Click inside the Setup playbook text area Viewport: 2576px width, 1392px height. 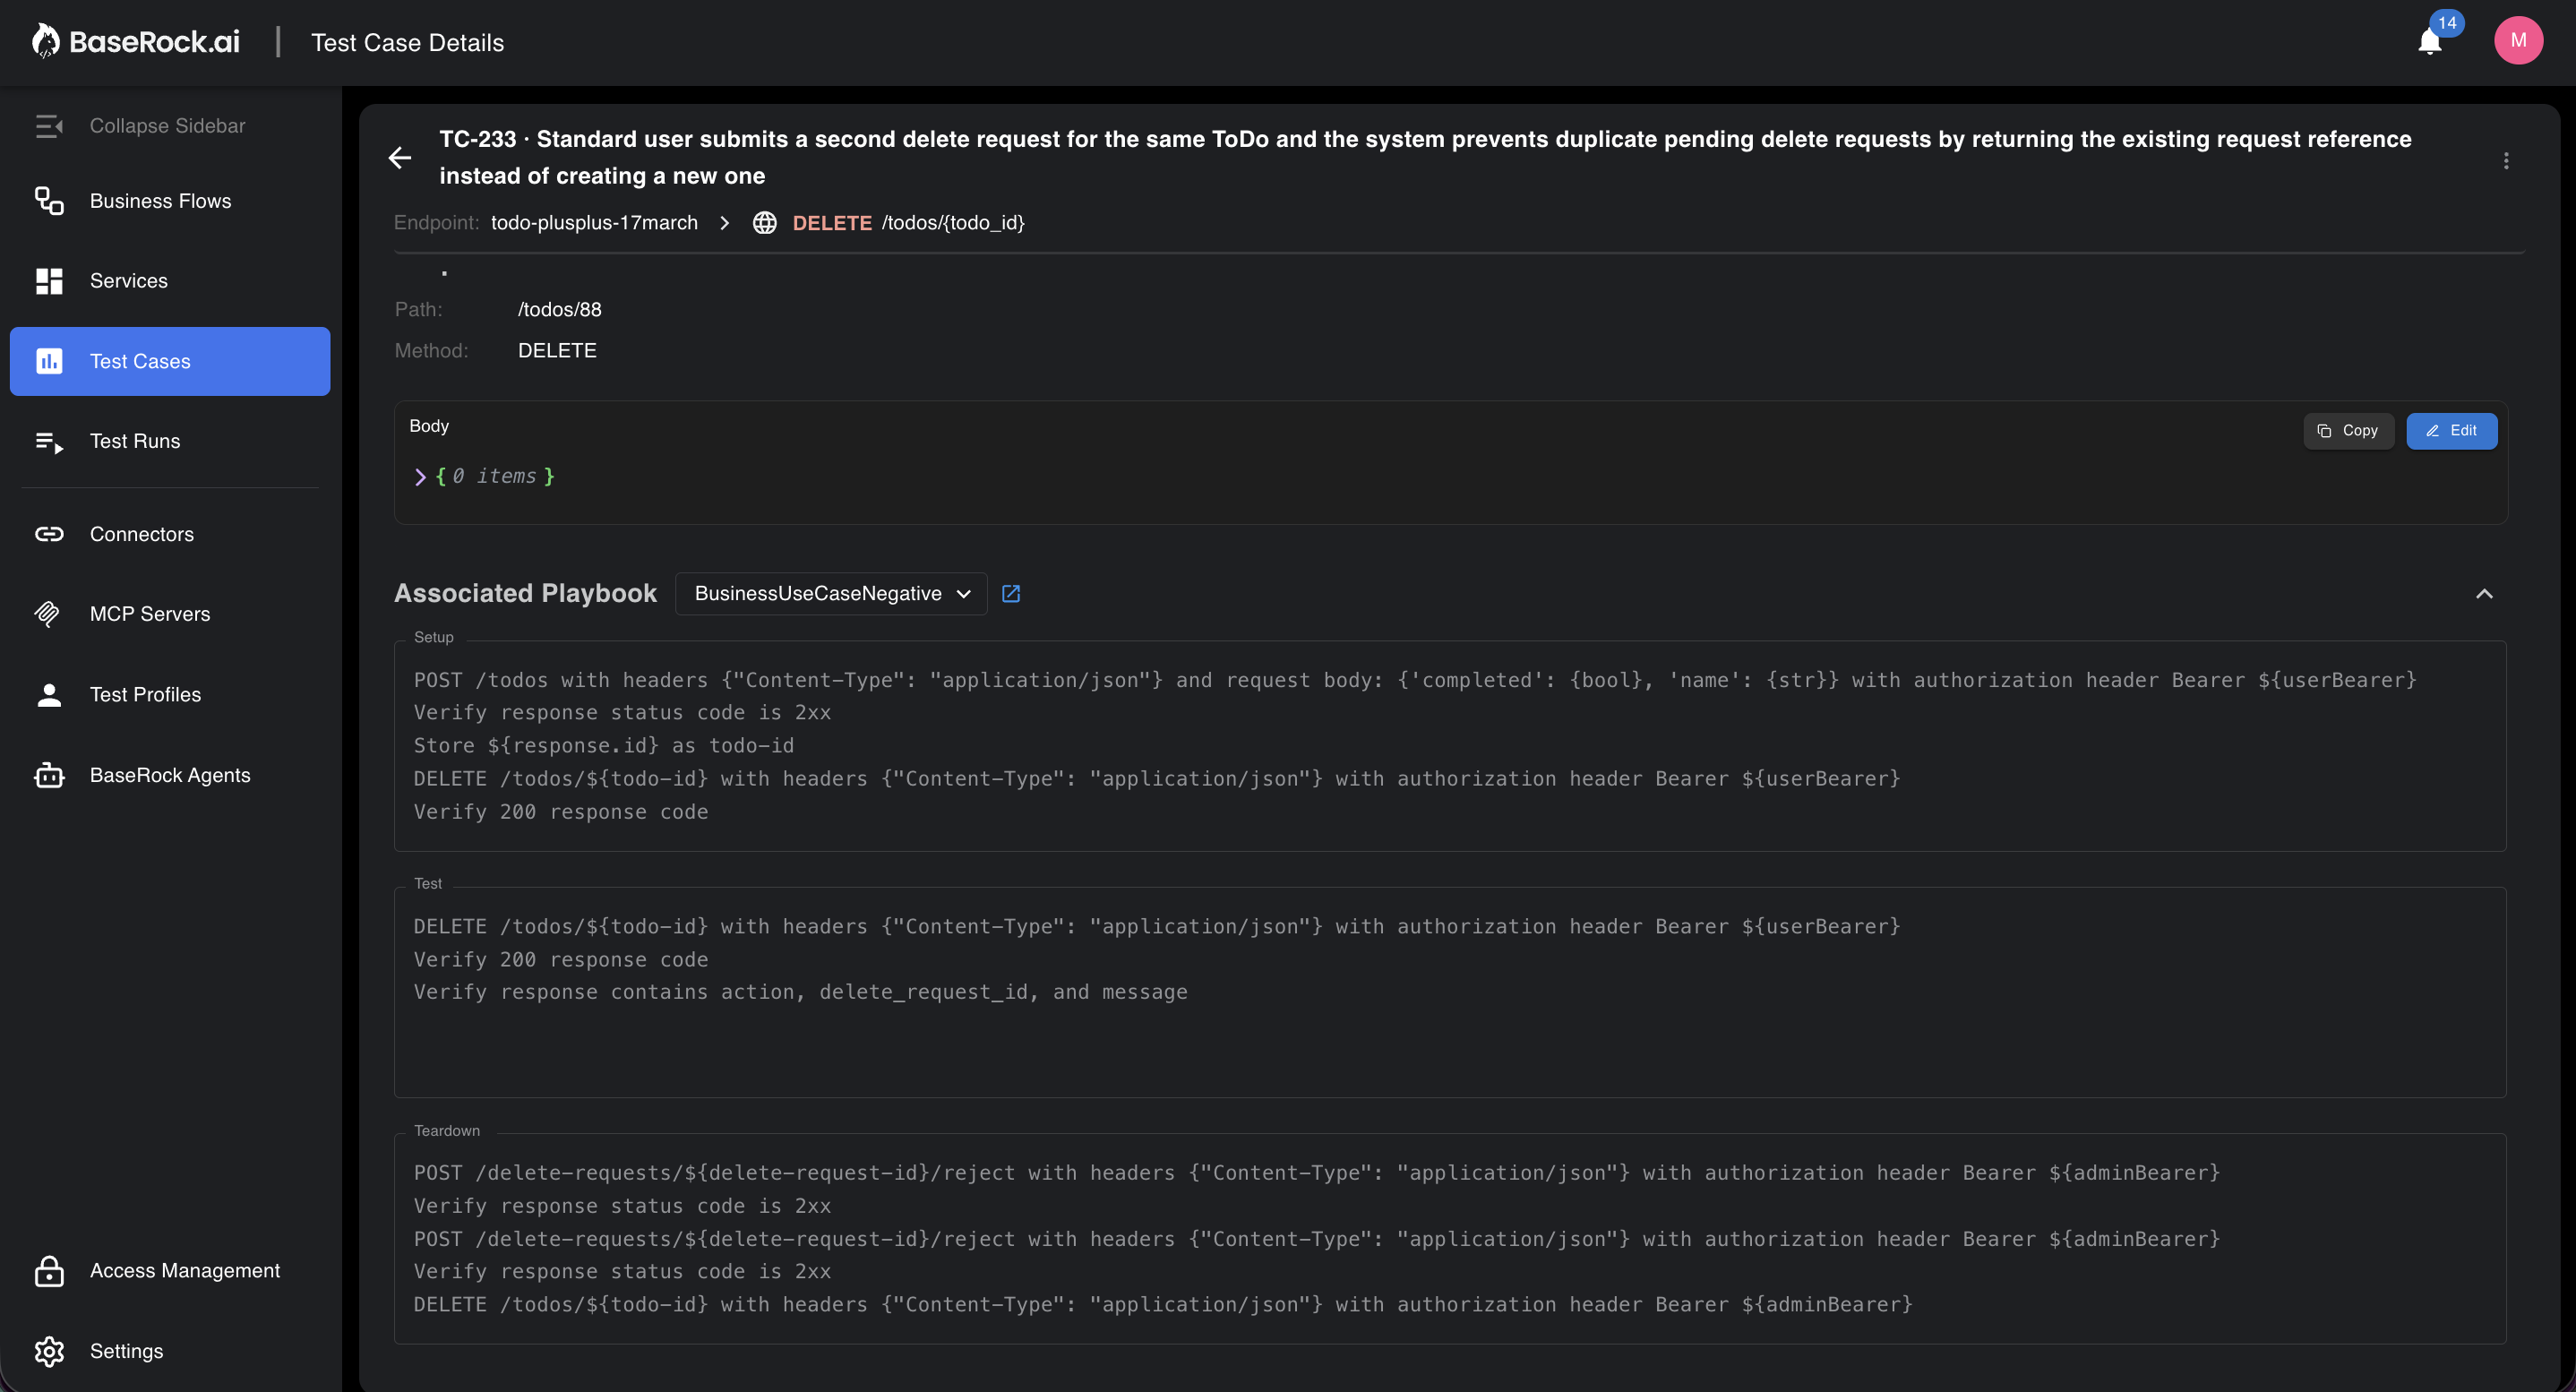tap(1450, 746)
